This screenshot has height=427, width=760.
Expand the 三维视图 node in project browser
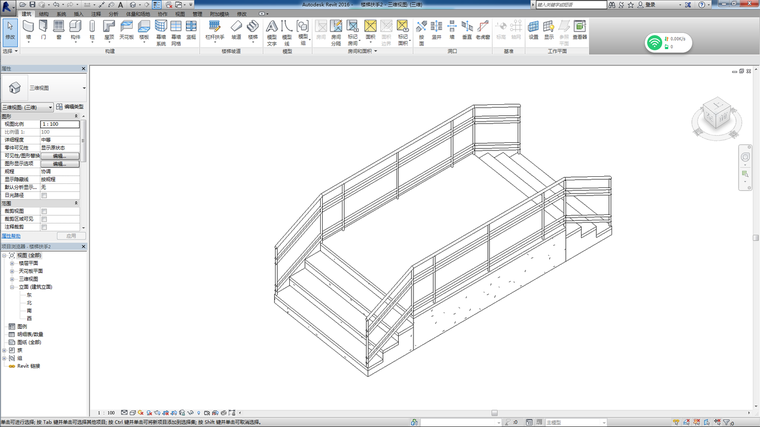12,279
